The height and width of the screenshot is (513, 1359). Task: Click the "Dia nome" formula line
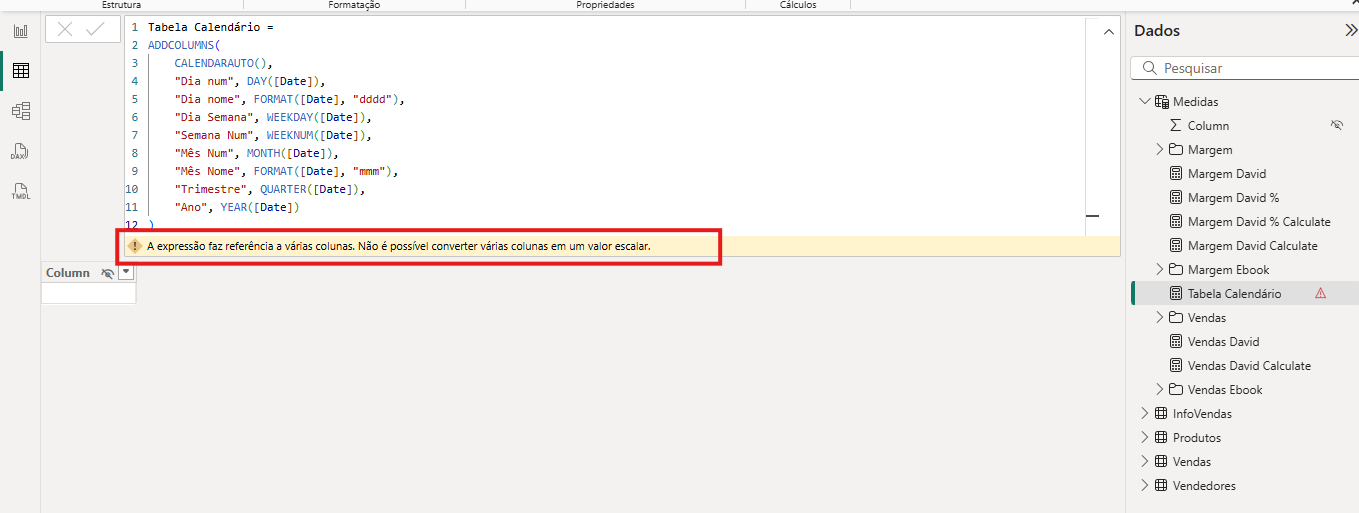[288, 99]
